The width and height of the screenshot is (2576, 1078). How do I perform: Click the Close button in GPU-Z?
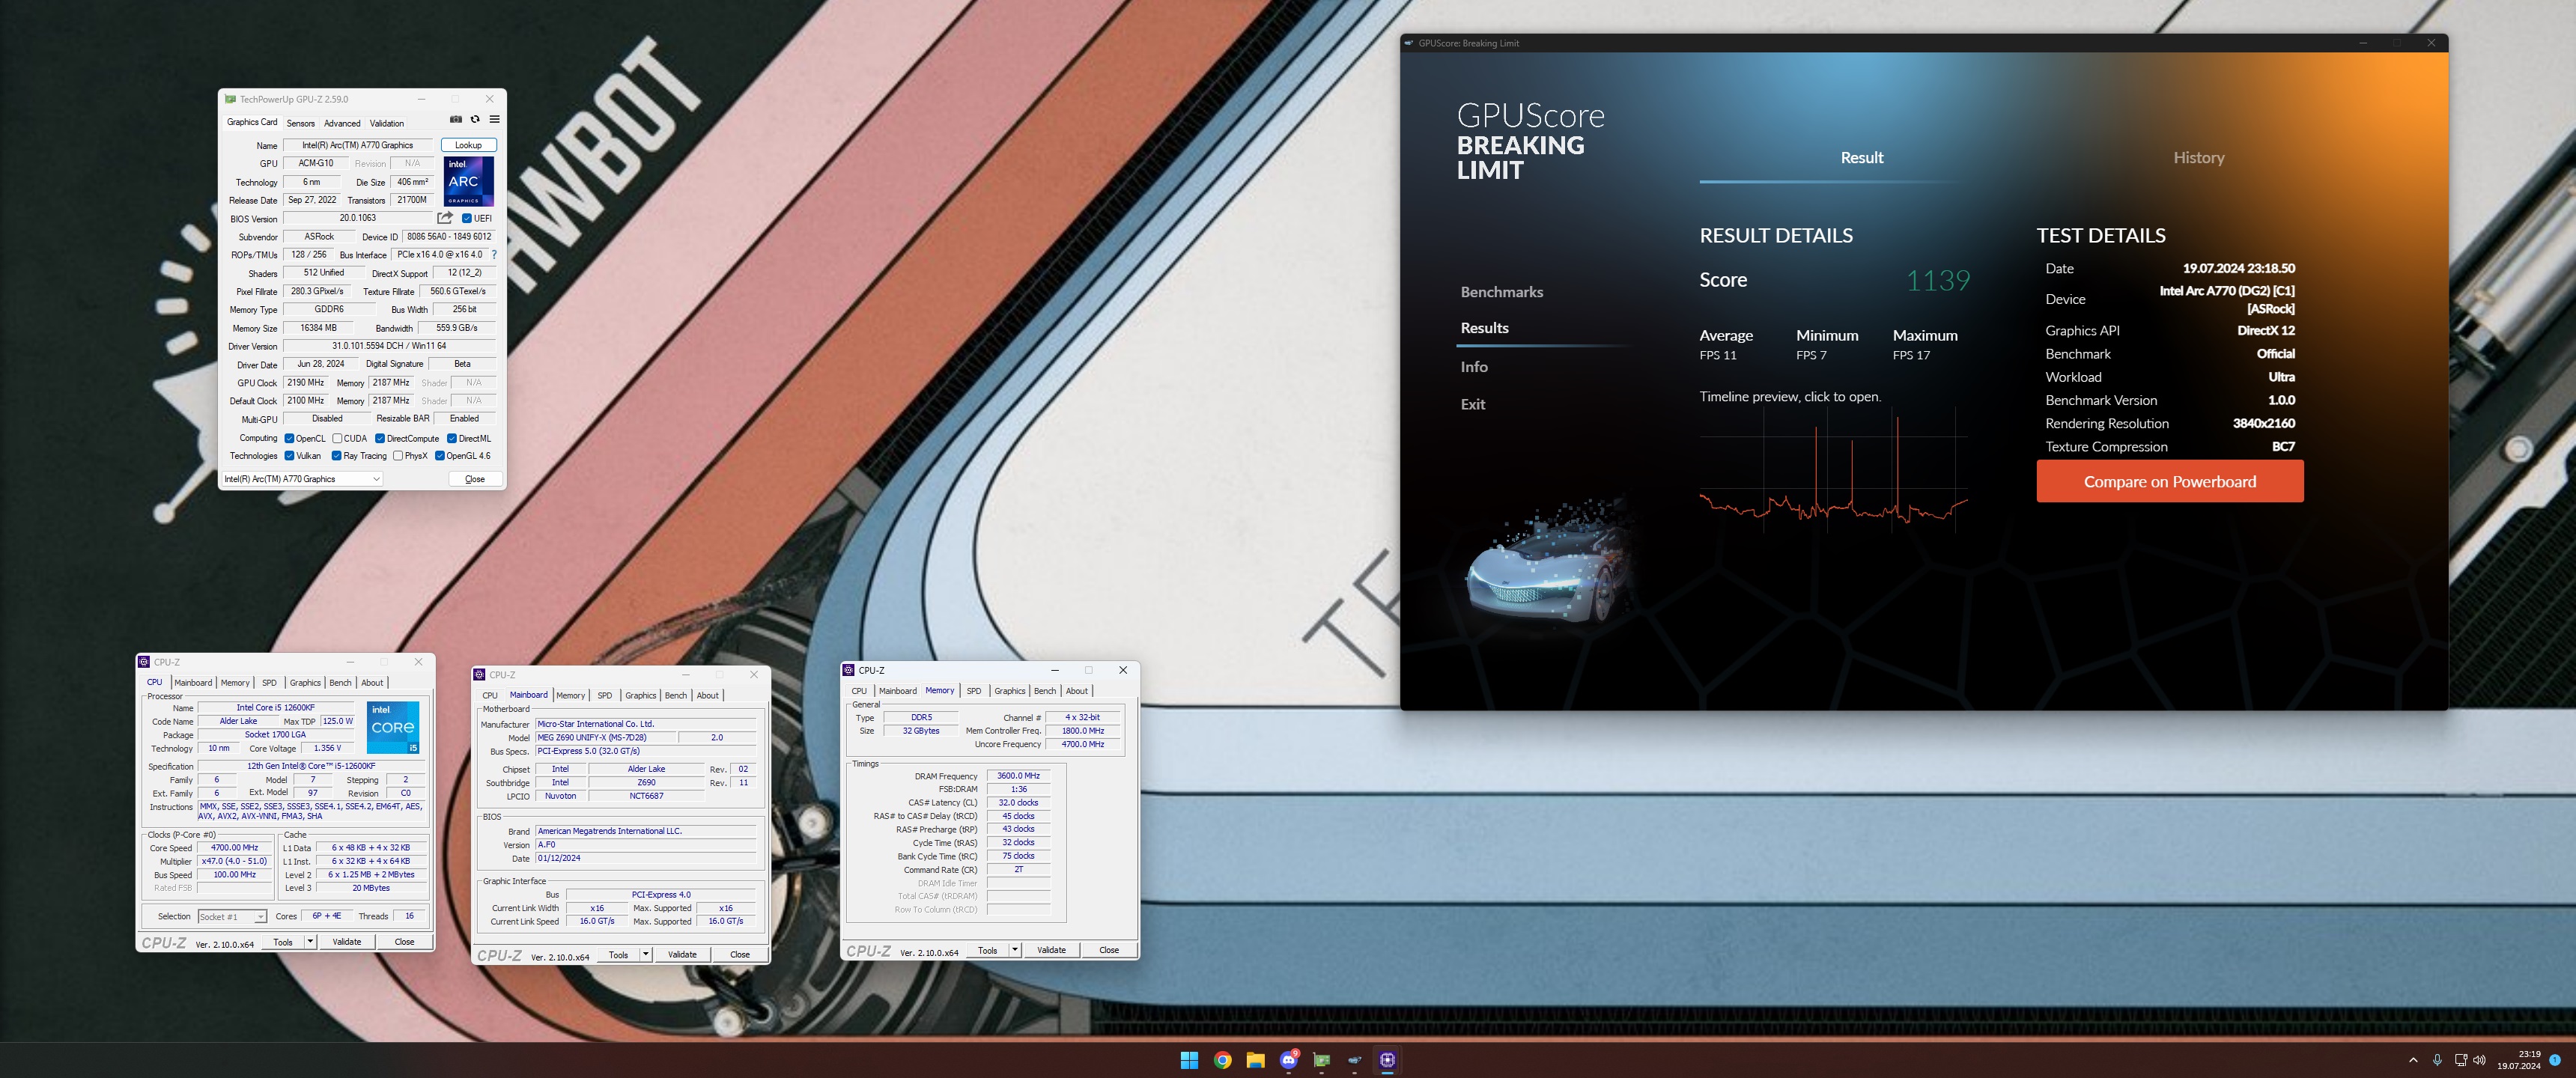point(475,479)
